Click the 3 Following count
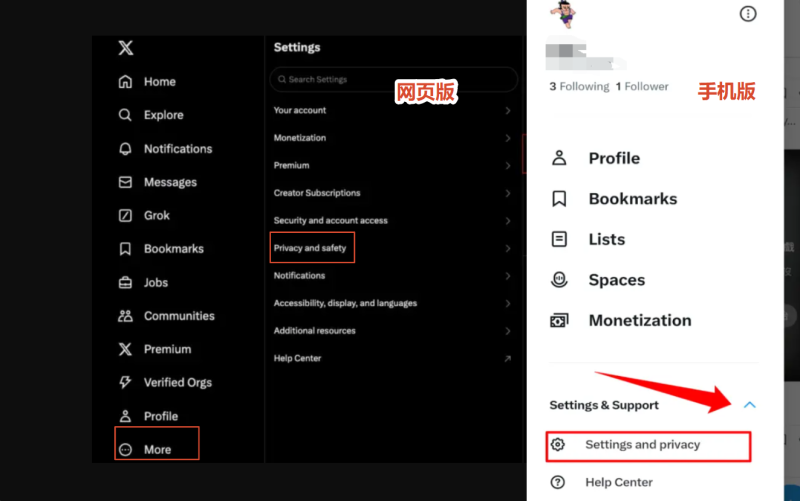 (x=579, y=87)
